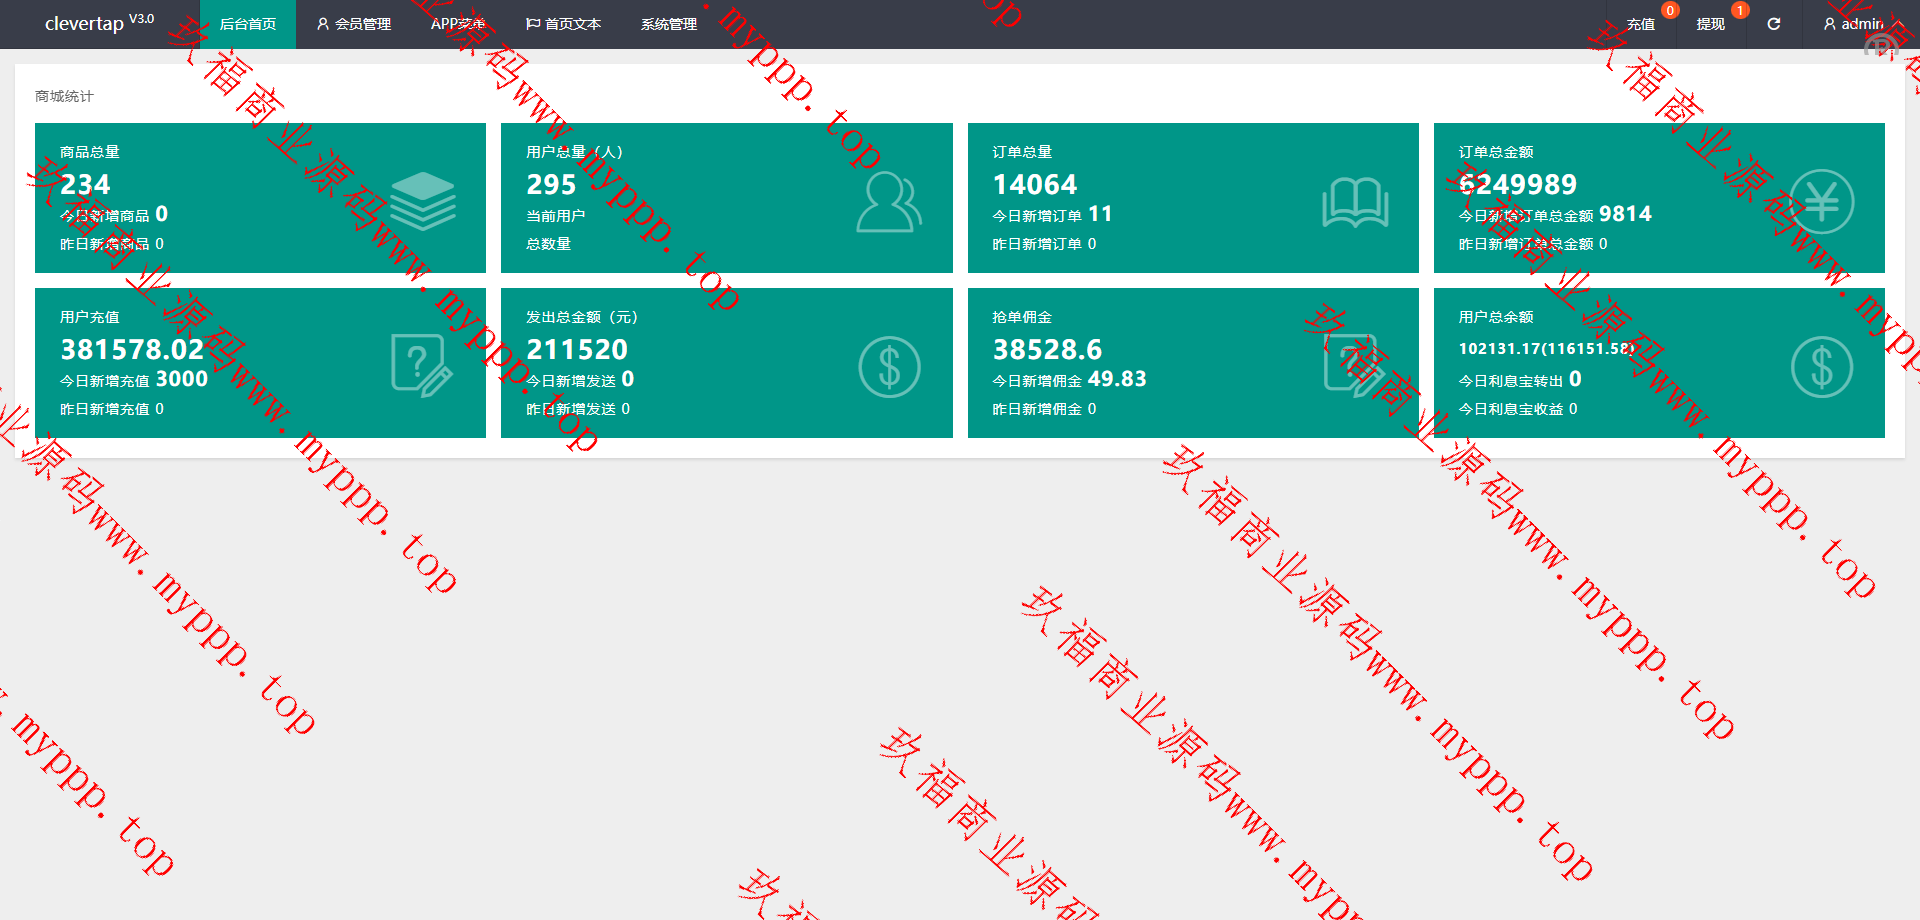
Task: Click the edit icon in 抢单佣金 card
Action: [x=1355, y=366]
